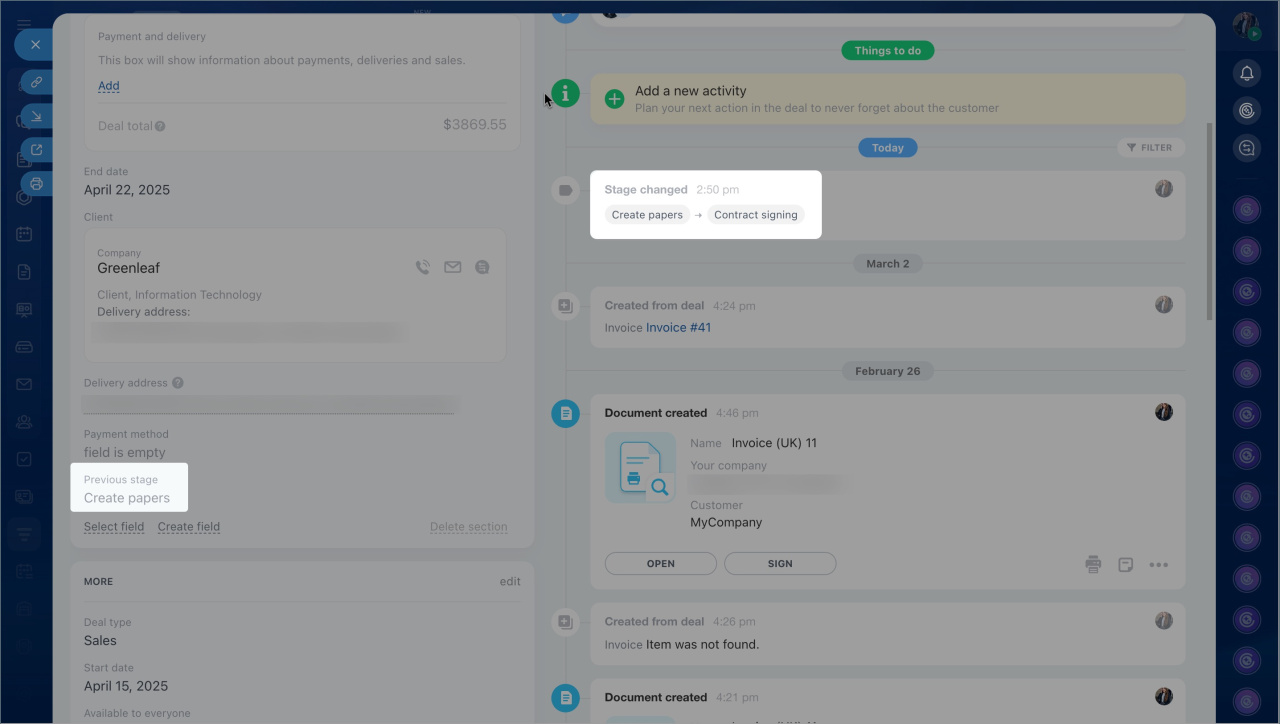Viewport: 1280px width, 724px height.
Task: Open the three-dot menu on Invoice document
Action: (x=1158, y=565)
